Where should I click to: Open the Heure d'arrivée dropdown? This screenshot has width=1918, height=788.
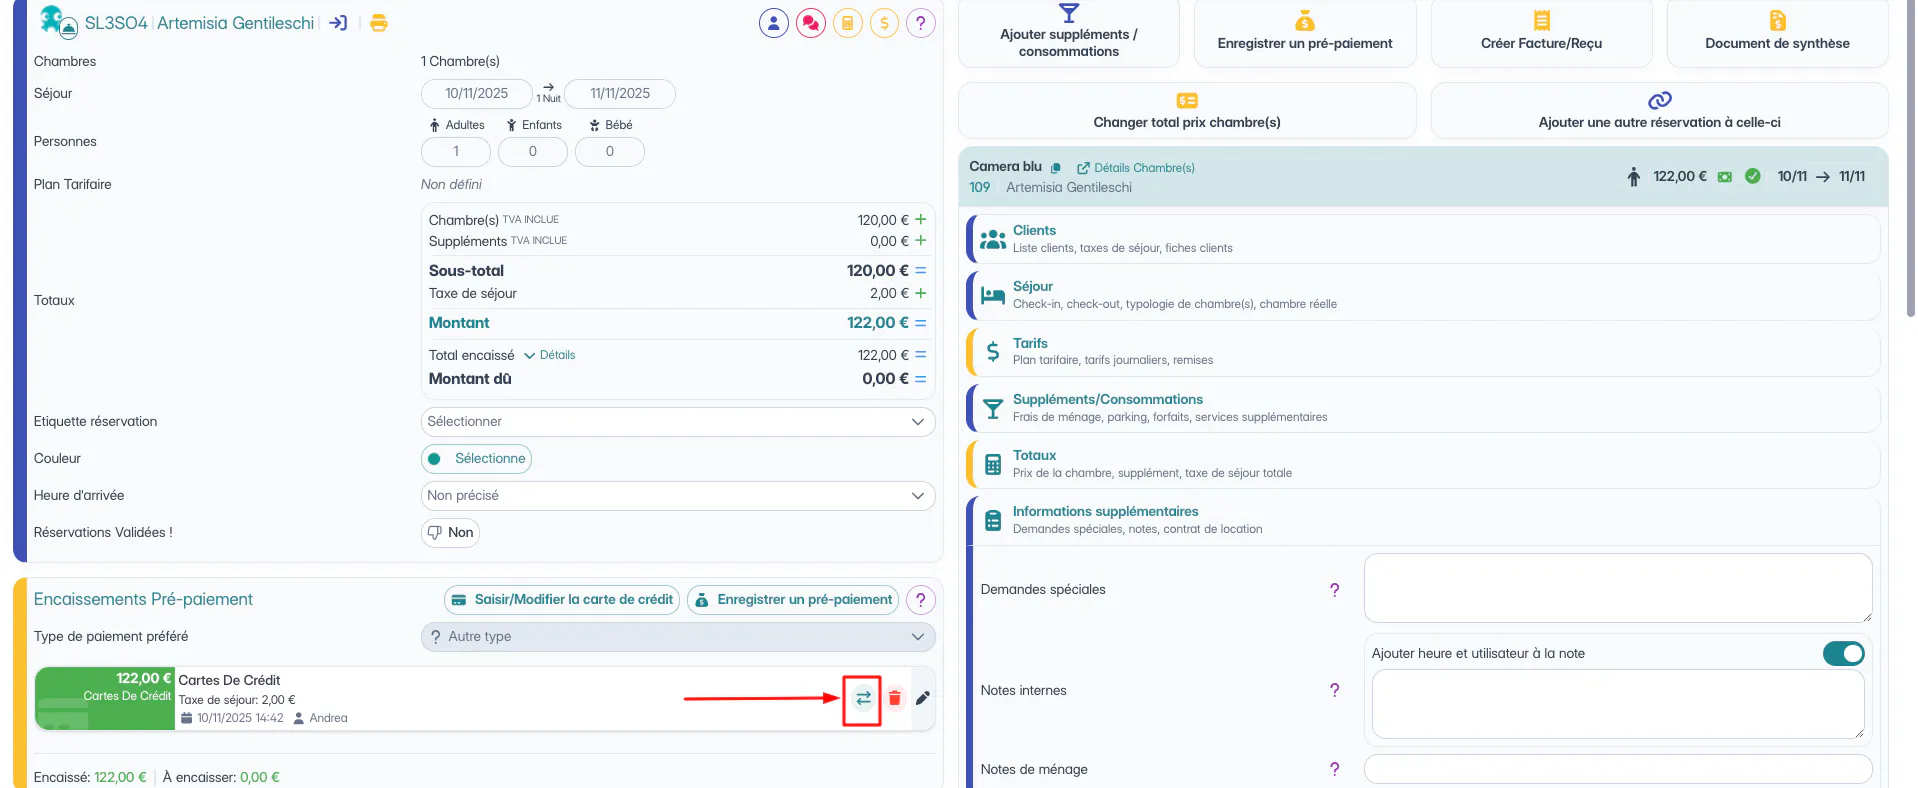click(x=678, y=496)
